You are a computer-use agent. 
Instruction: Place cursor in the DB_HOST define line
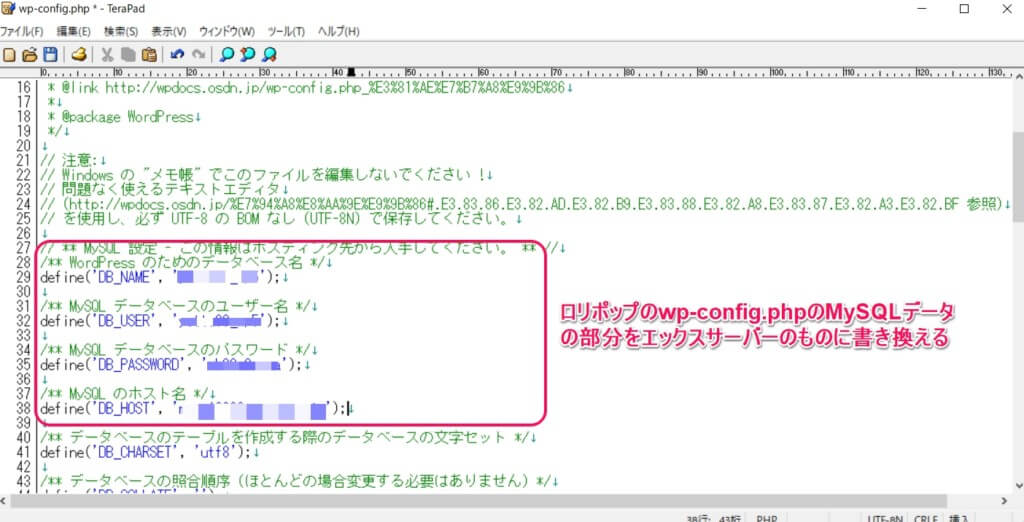(197, 410)
